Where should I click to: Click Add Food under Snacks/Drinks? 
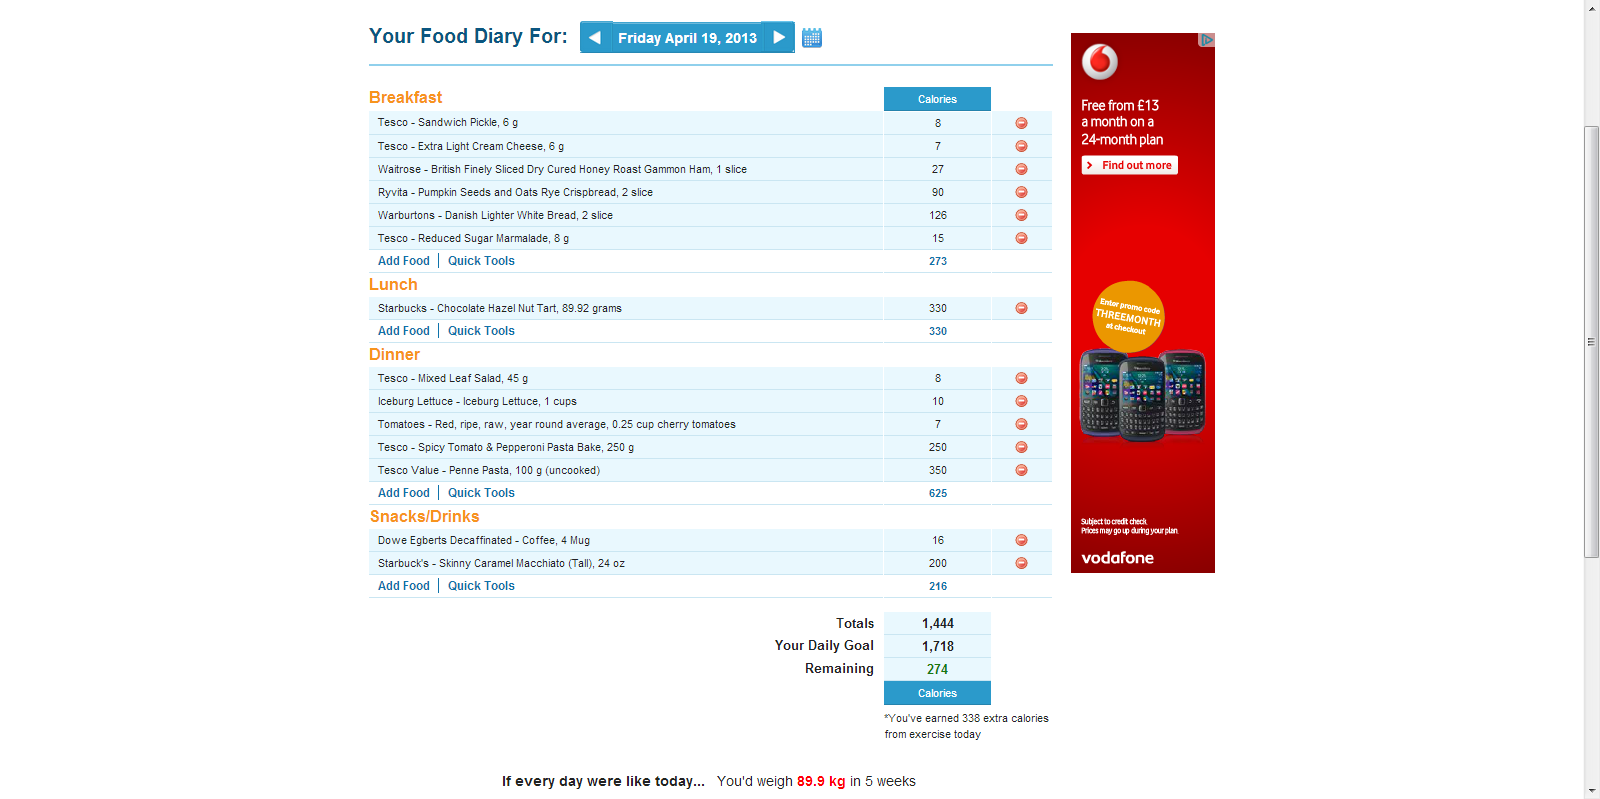404,586
